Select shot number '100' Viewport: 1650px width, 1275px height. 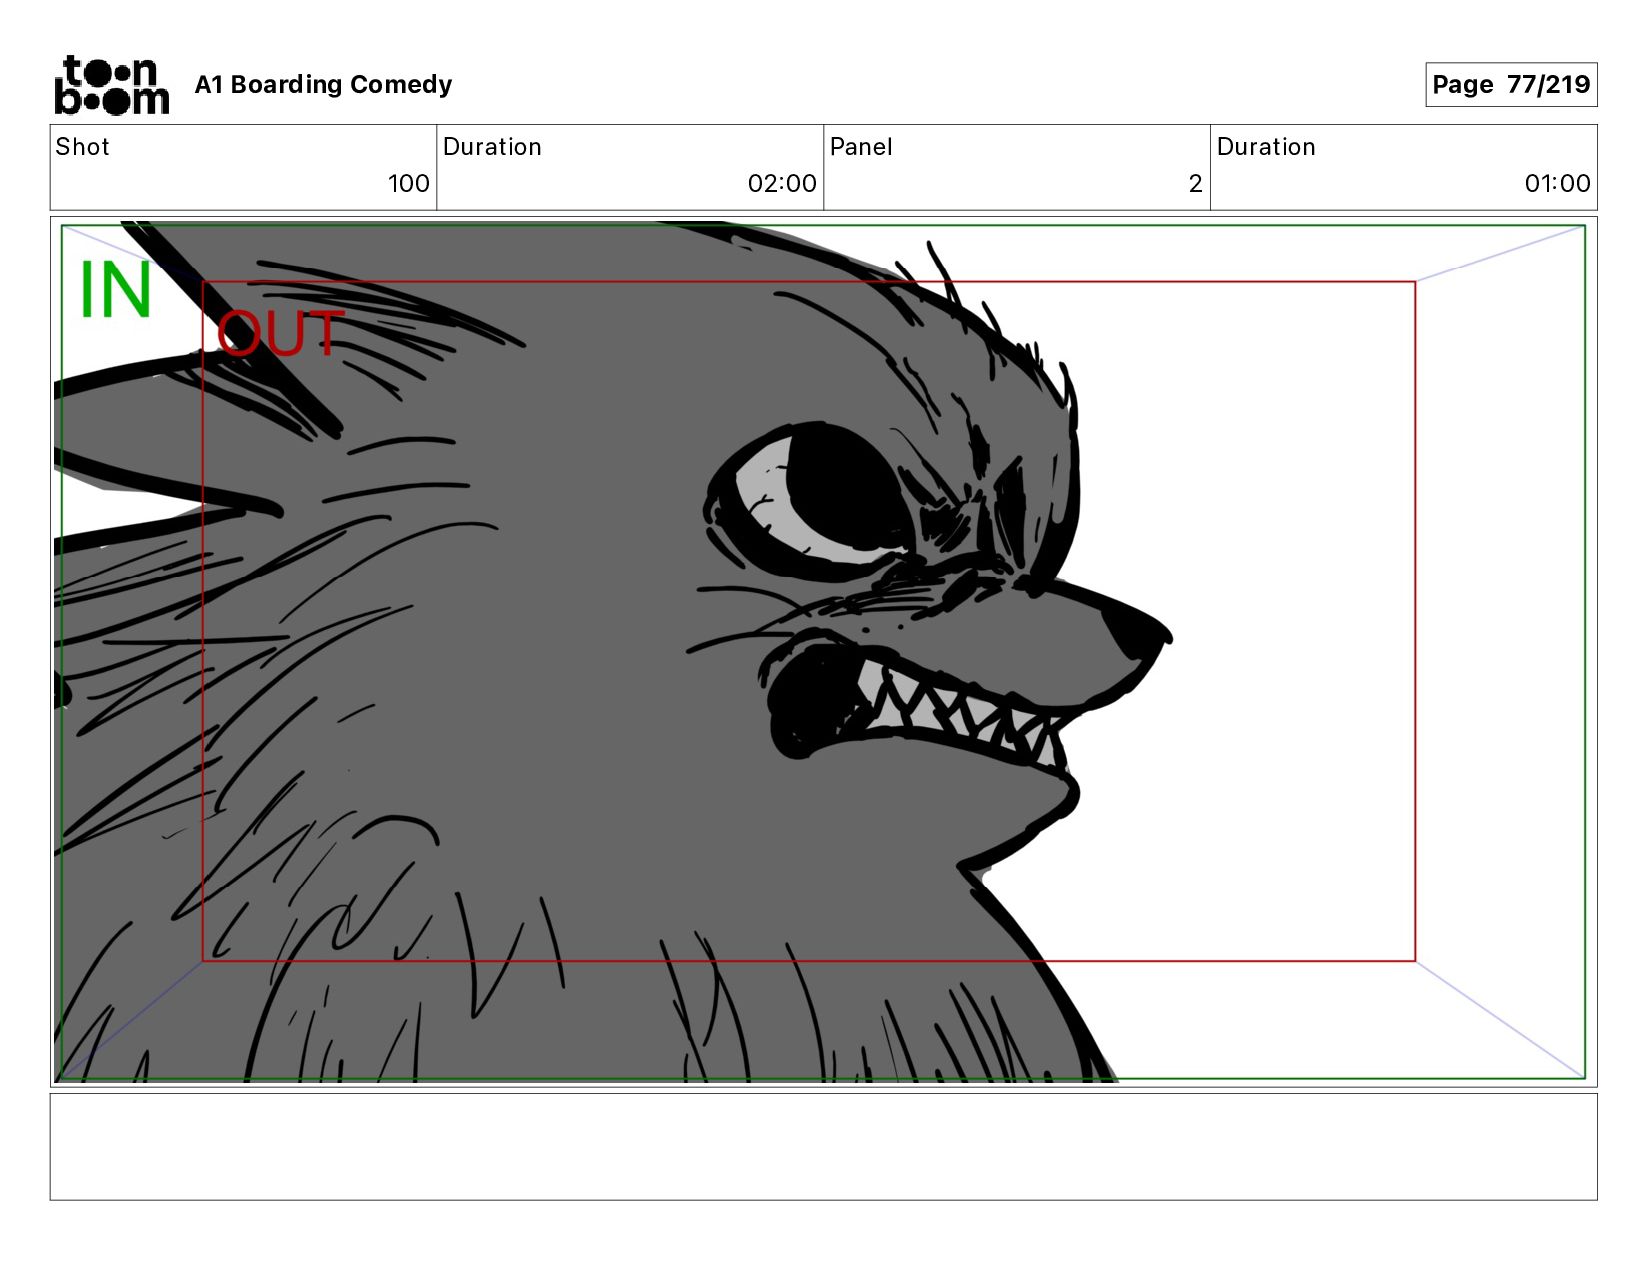coord(408,184)
